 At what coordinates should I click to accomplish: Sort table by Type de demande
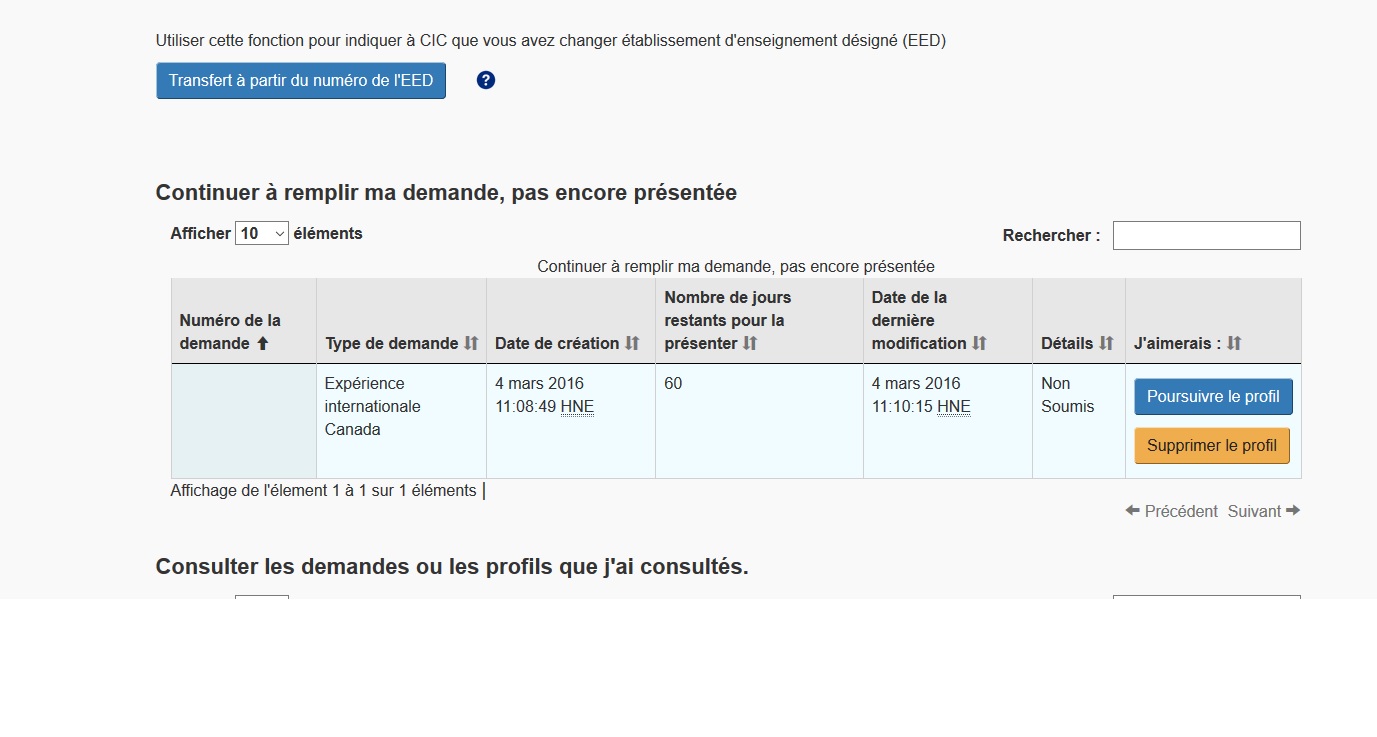tap(471, 344)
